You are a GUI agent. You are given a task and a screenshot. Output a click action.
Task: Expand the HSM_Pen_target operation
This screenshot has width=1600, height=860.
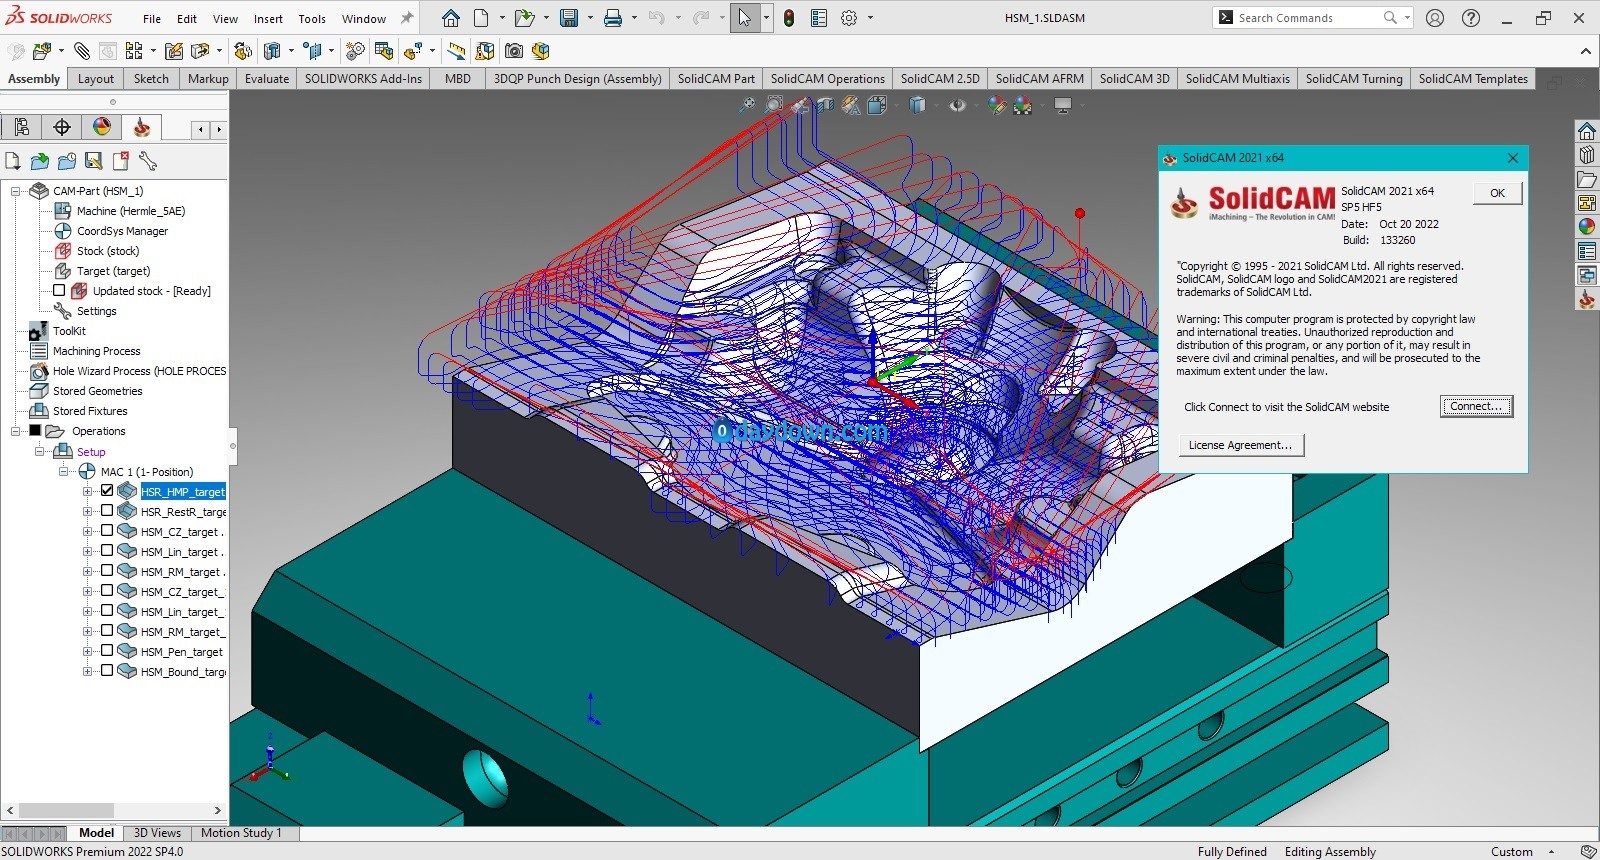88,651
